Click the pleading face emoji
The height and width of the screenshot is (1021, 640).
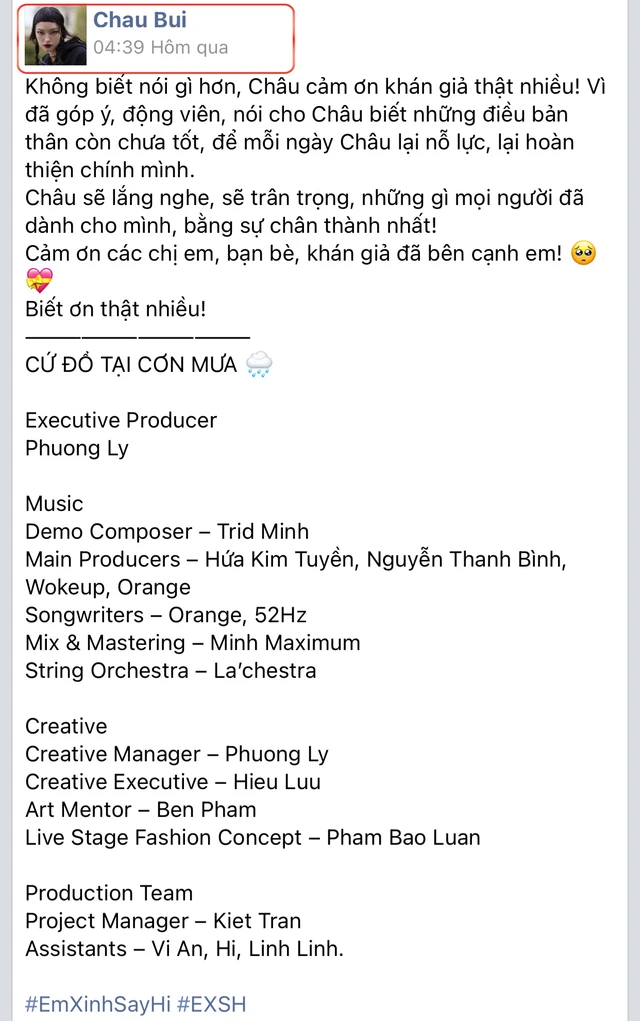point(583,253)
